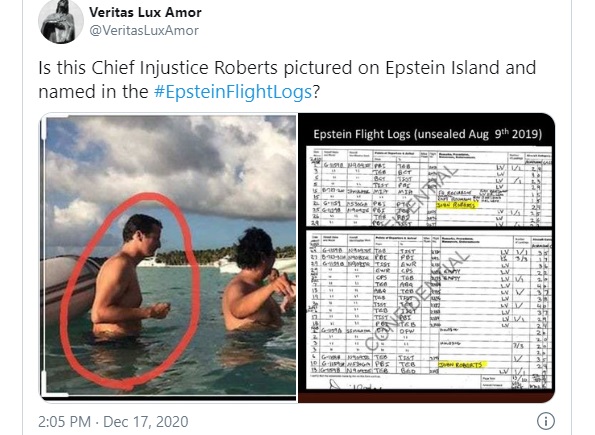The width and height of the screenshot is (595, 435).
Task: Open the @VeritasLuxAmor handle link
Action: pyautogui.click(x=144, y=30)
